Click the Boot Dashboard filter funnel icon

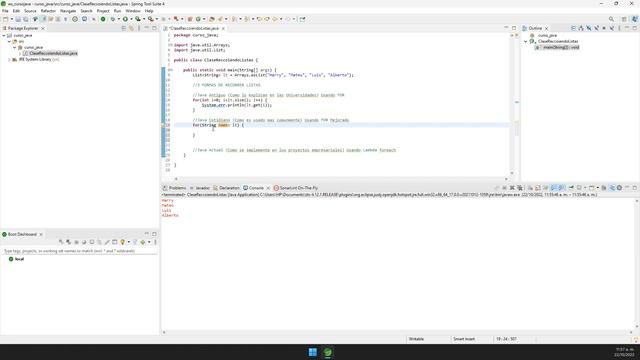point(135,242)
